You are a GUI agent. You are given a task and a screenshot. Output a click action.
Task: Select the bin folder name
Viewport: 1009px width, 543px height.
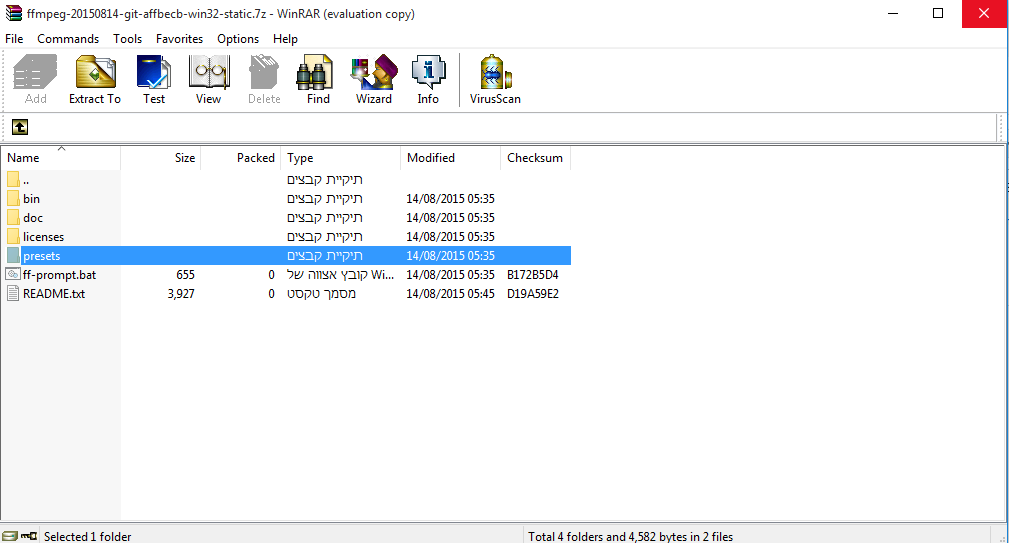pyautogui.click(x=32, y=199)
